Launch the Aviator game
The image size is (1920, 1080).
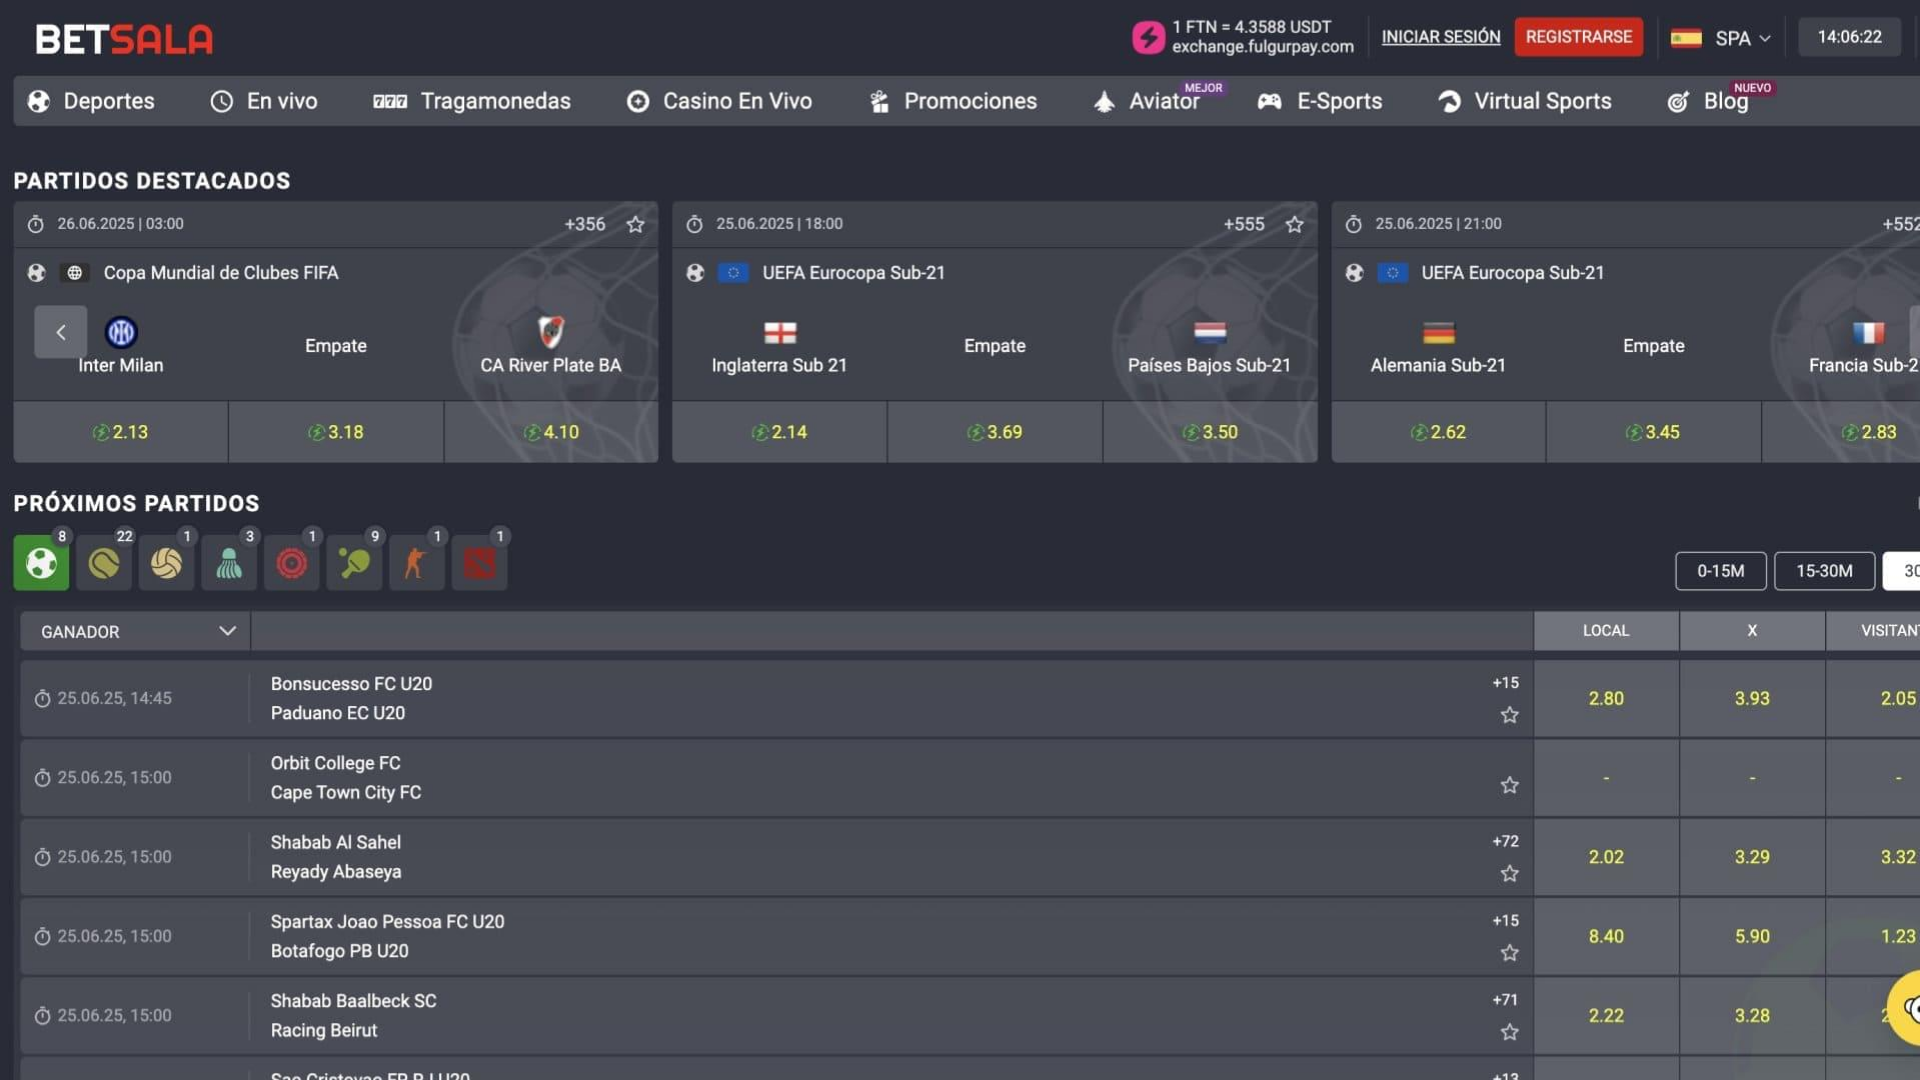pyautogui.click(x=1146, y=101)
